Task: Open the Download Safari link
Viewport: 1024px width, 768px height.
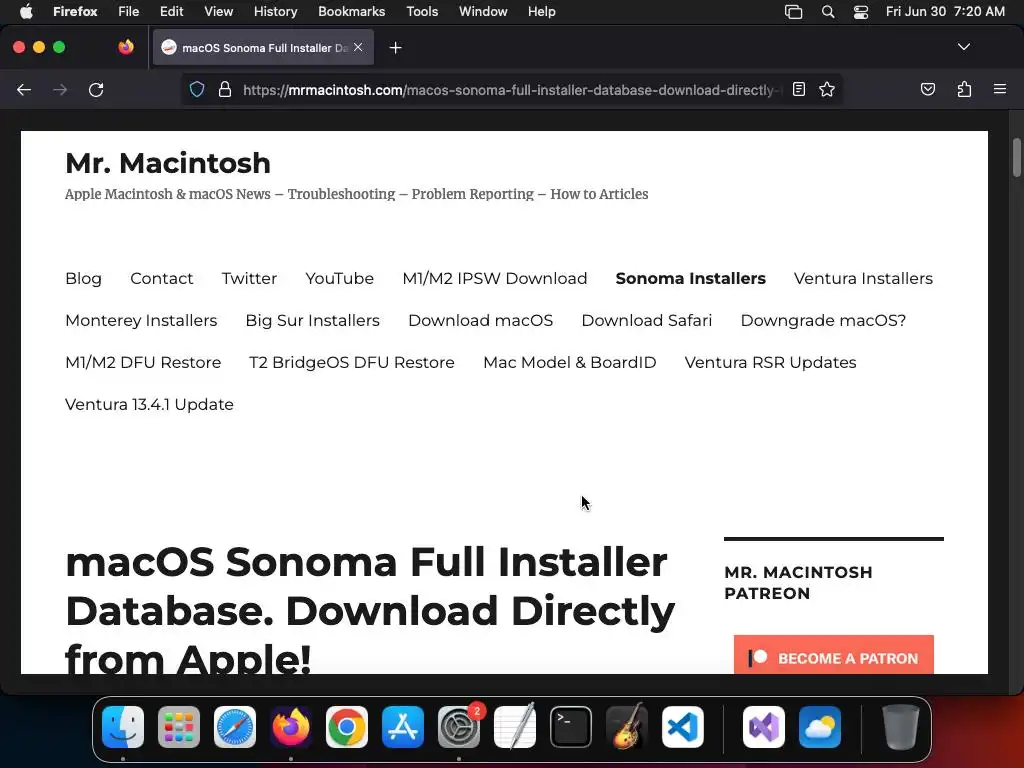Action: (647, 320)
